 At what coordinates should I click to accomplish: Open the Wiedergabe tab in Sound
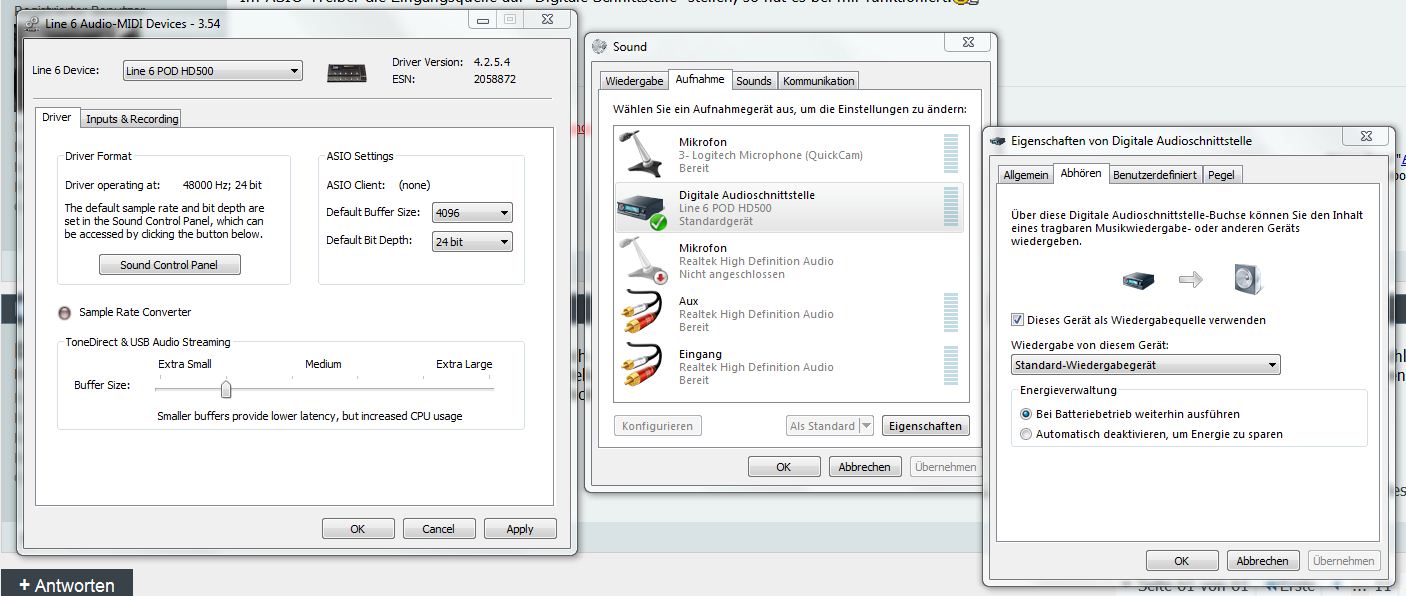634,81
